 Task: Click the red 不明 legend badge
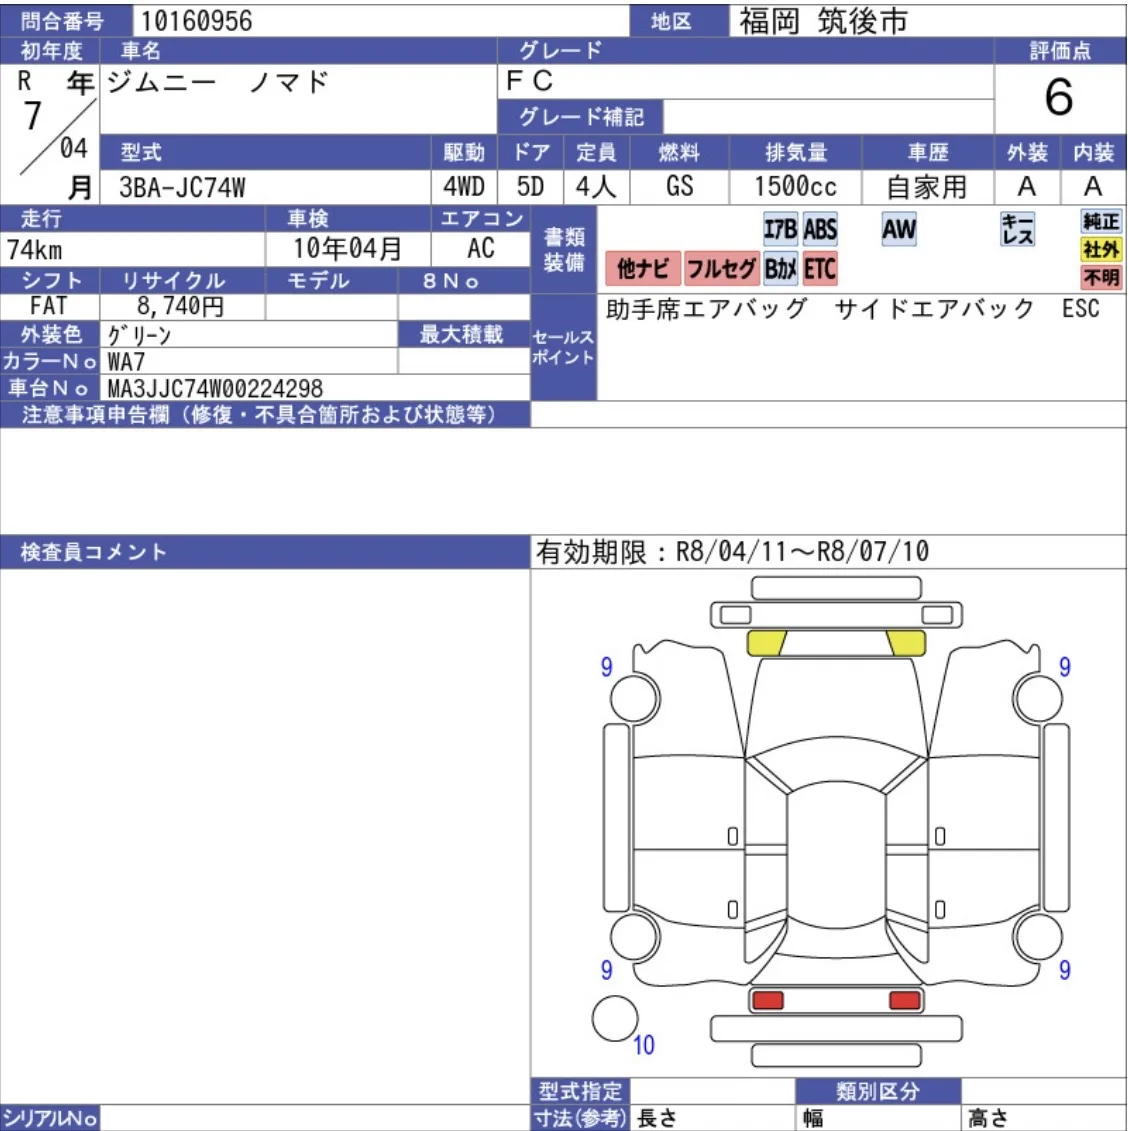pos(1100,277)
